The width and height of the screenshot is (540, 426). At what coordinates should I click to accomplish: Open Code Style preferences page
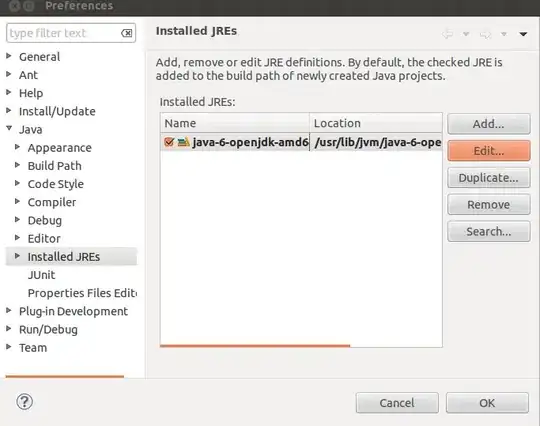(56, 184)
